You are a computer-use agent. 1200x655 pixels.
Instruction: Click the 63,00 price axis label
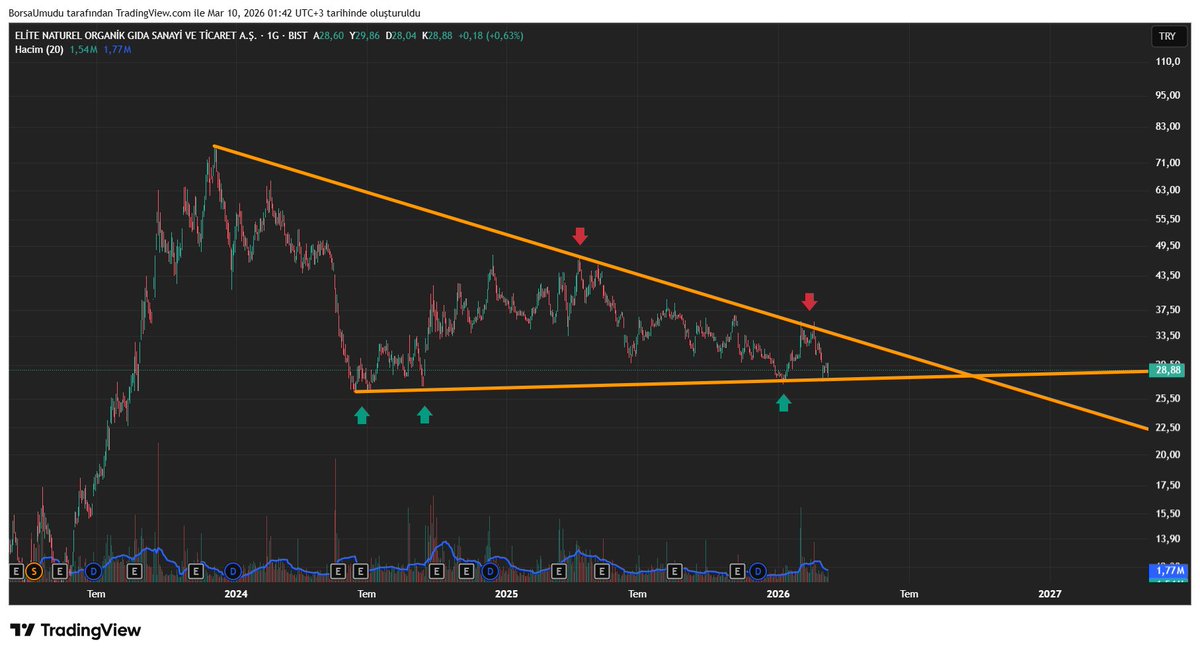click(x=1167, y=189)
